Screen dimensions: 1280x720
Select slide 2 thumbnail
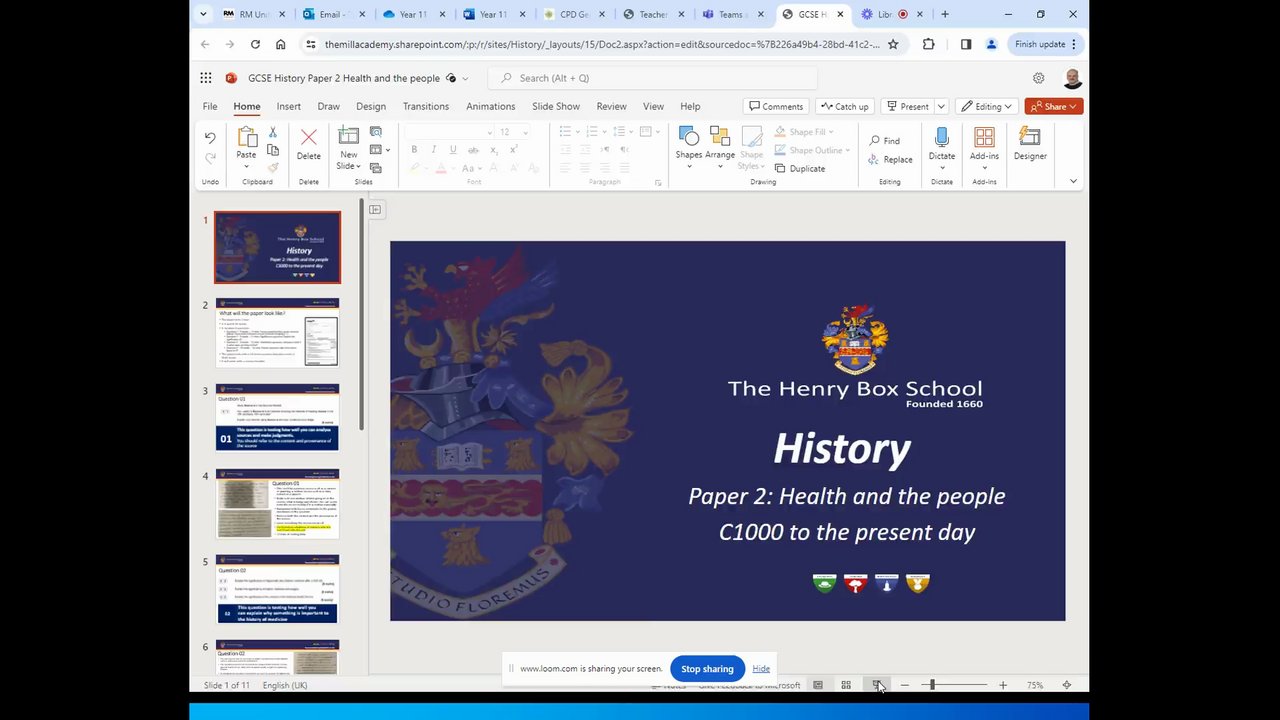click(277, 333)
